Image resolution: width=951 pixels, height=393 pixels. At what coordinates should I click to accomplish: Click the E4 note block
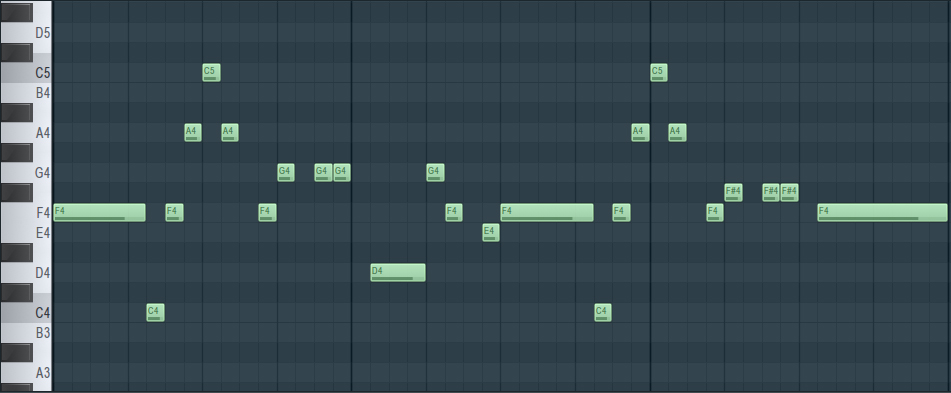pos(491,233)
